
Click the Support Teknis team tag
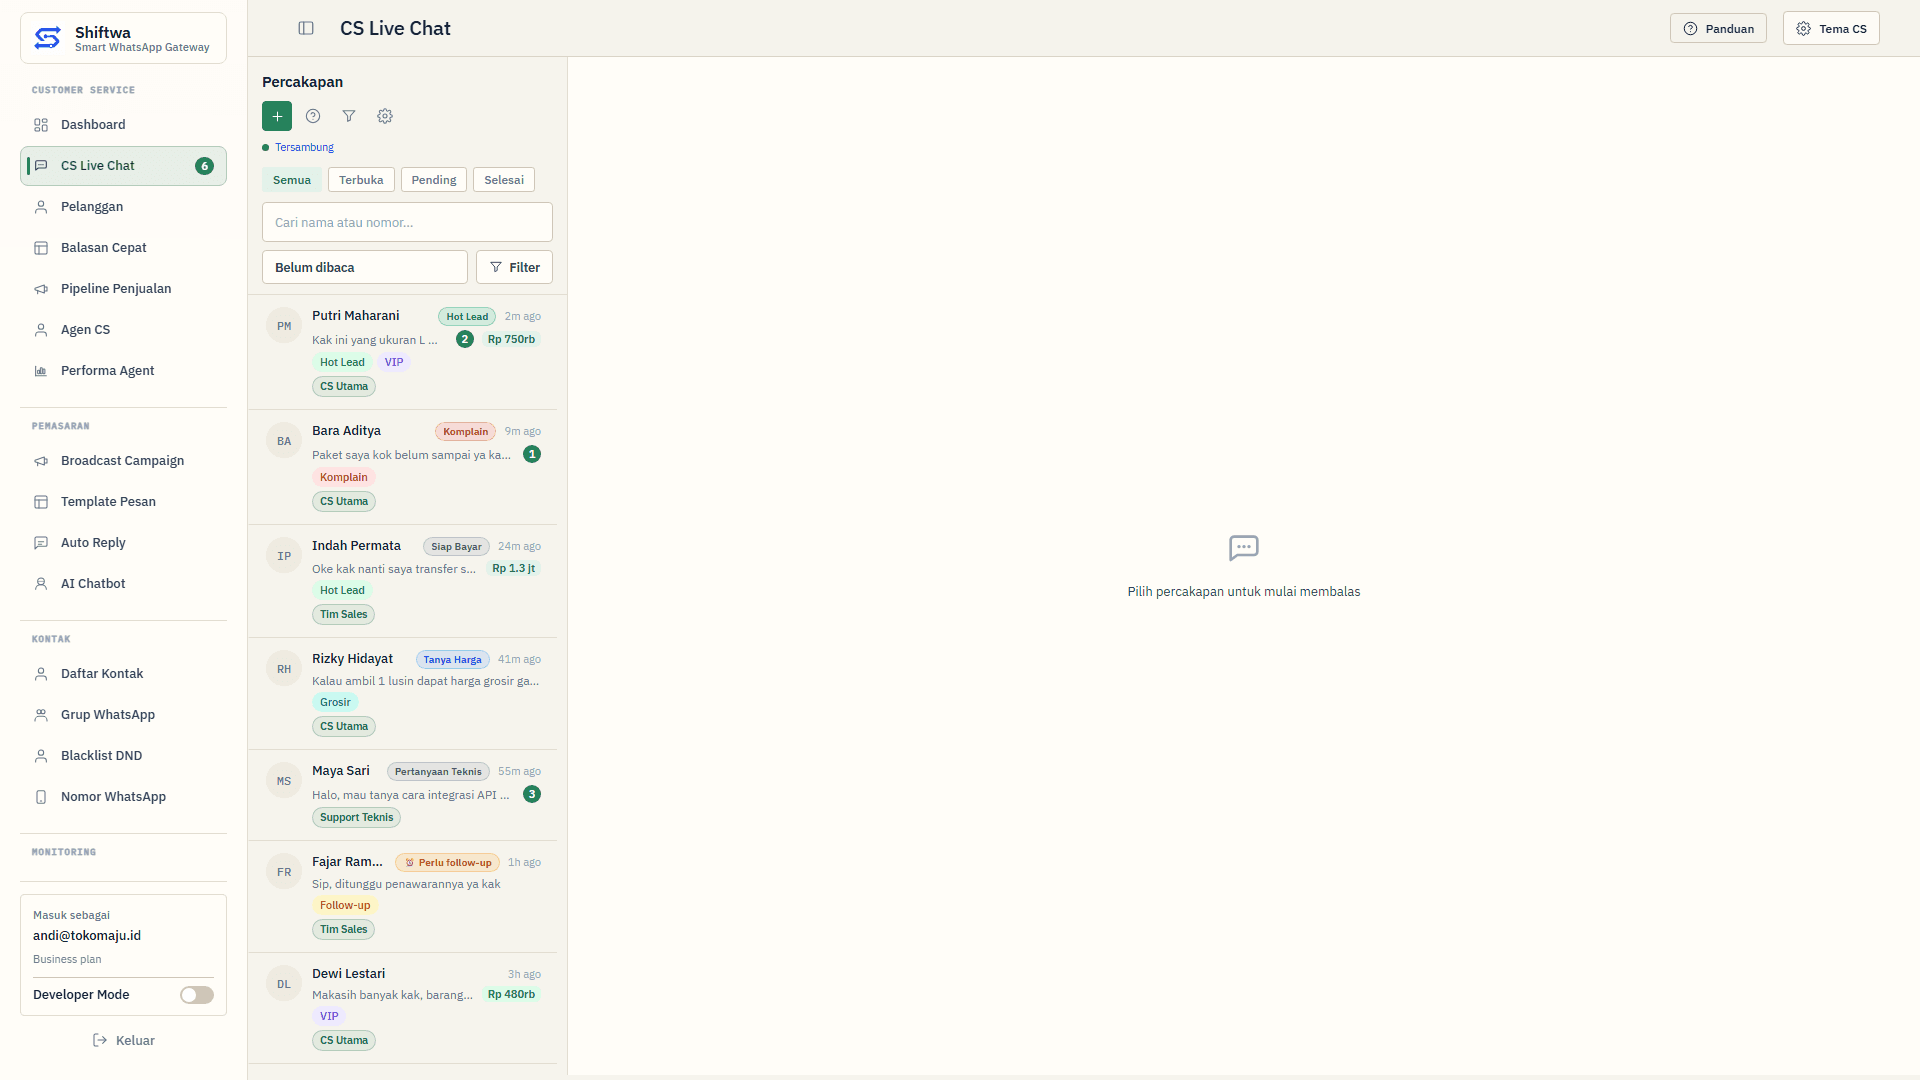point(356,817)
